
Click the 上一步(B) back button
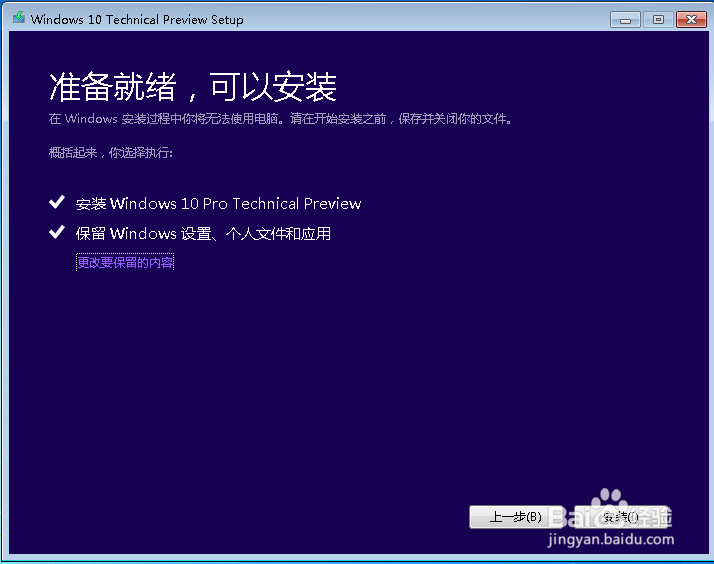515,517
